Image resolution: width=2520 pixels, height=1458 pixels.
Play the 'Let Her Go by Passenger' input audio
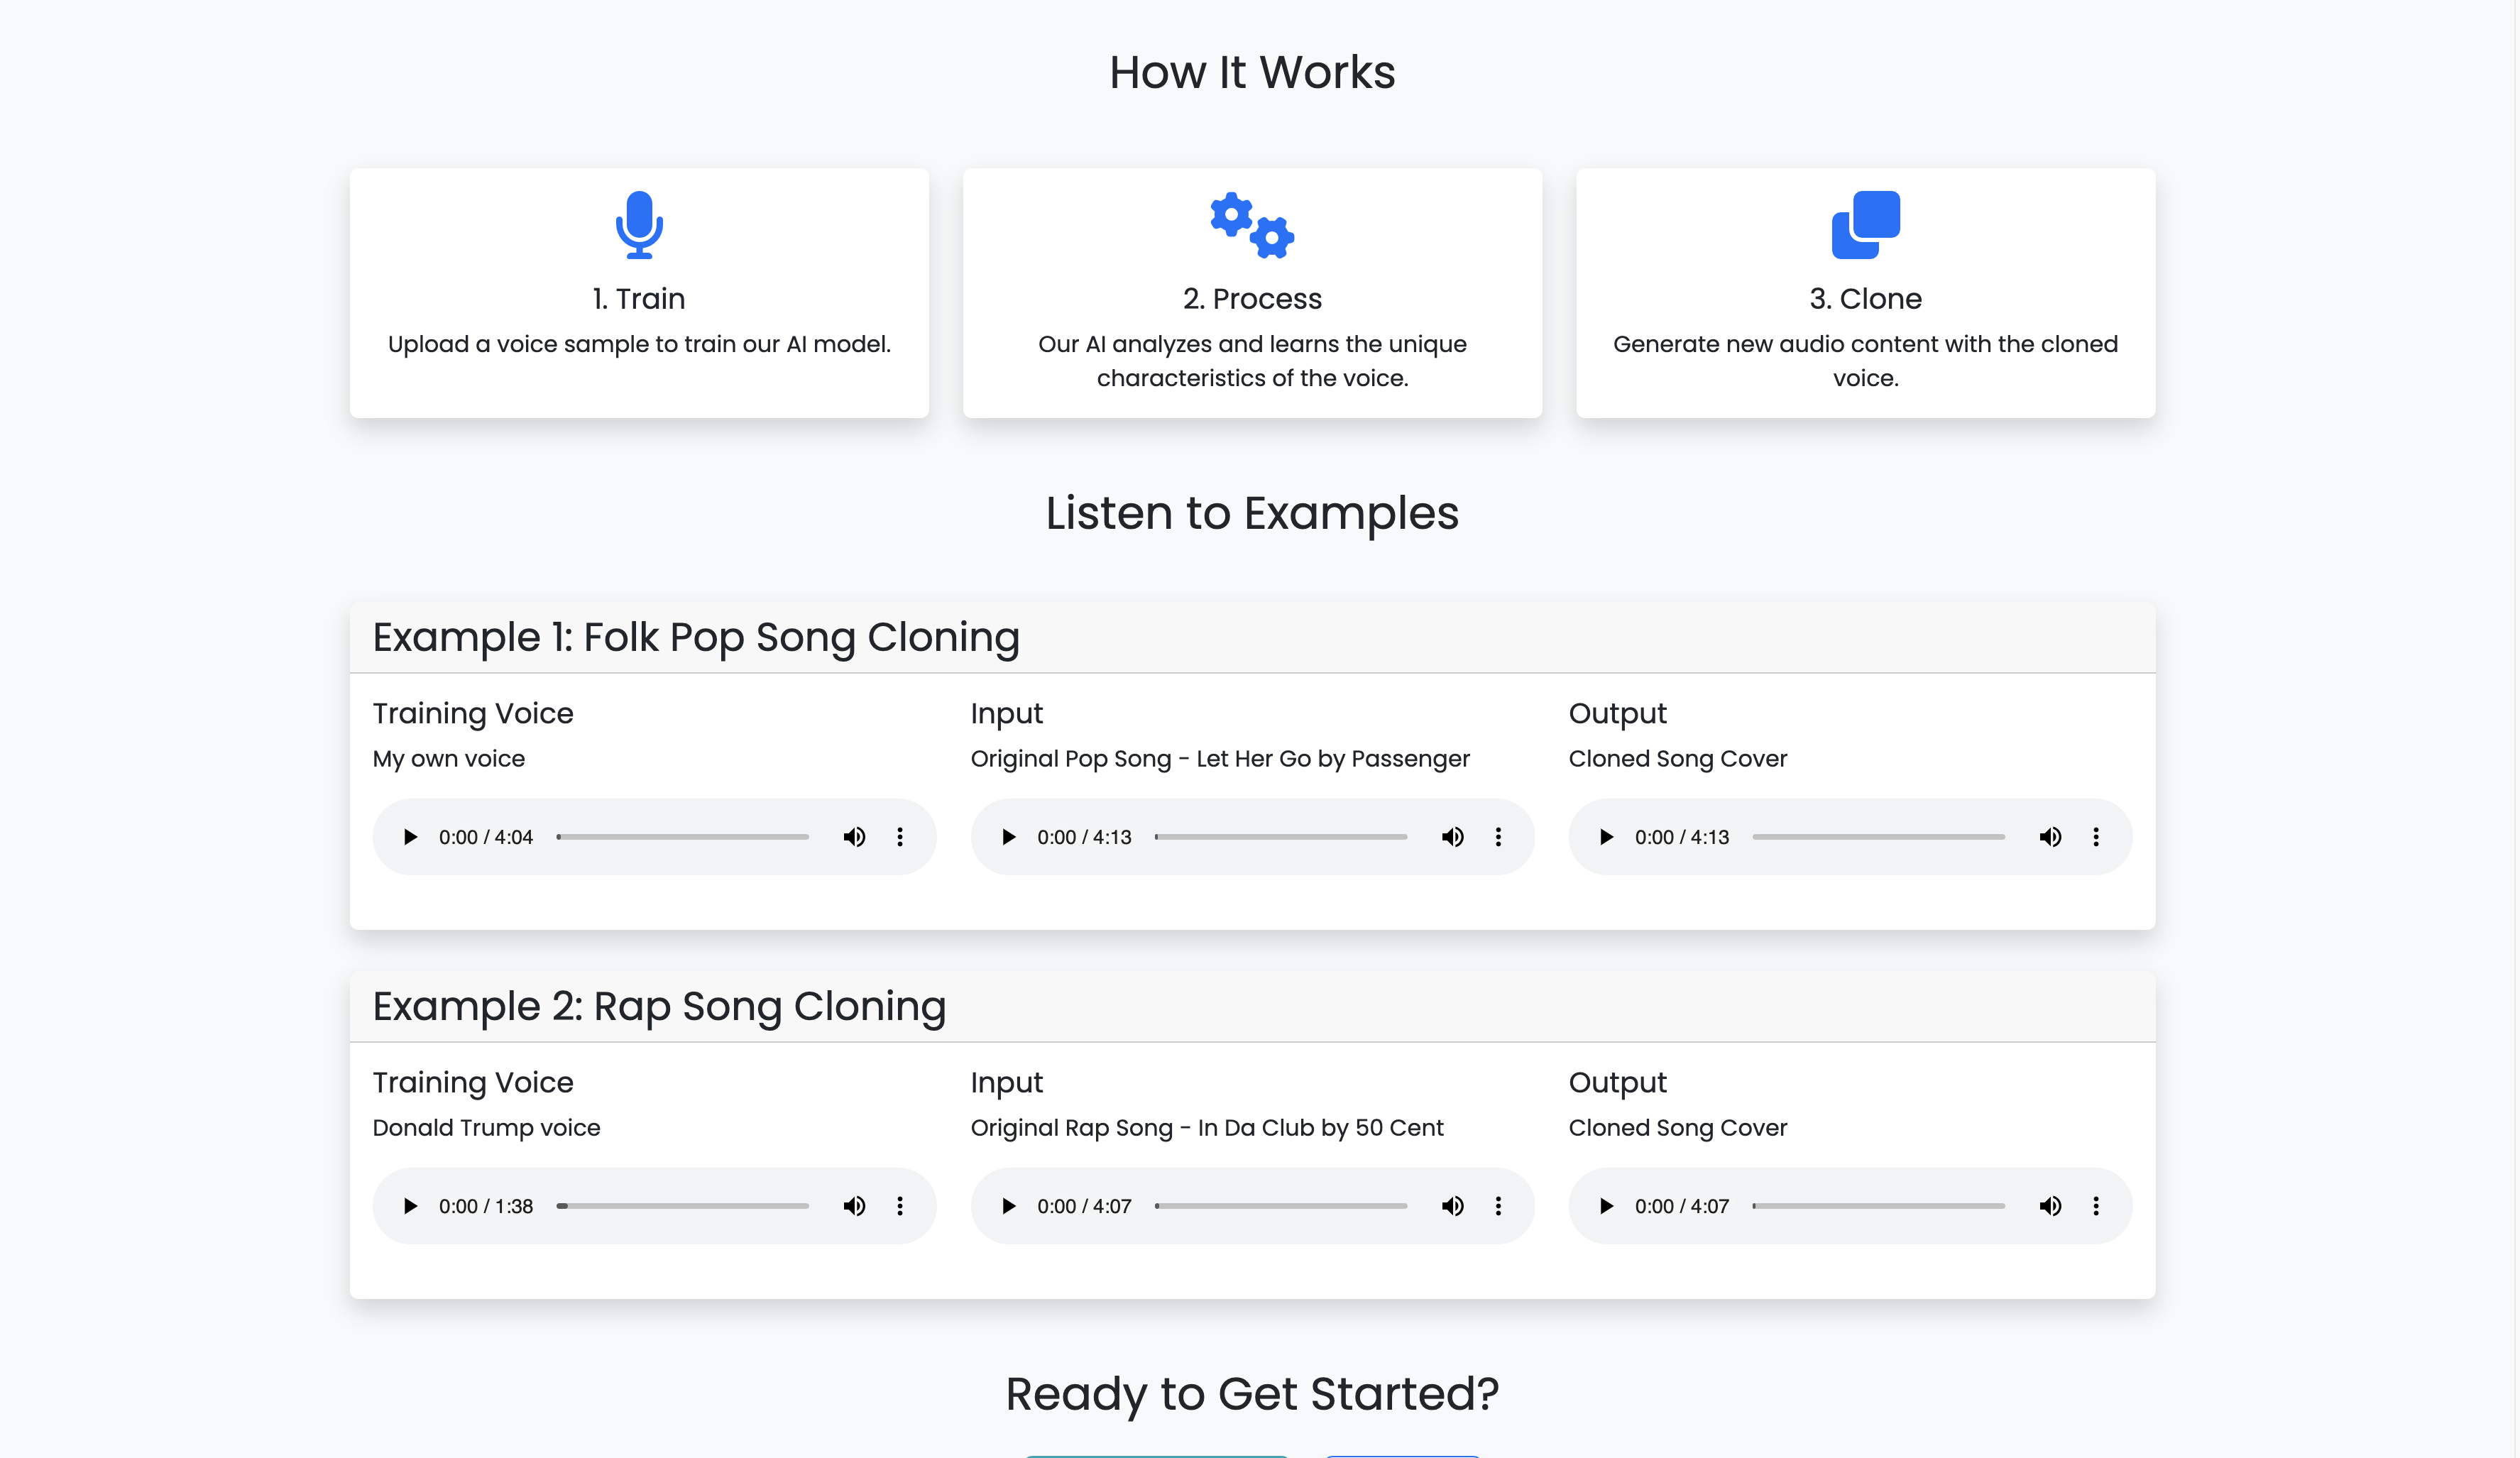click(x=1008, y=837)
